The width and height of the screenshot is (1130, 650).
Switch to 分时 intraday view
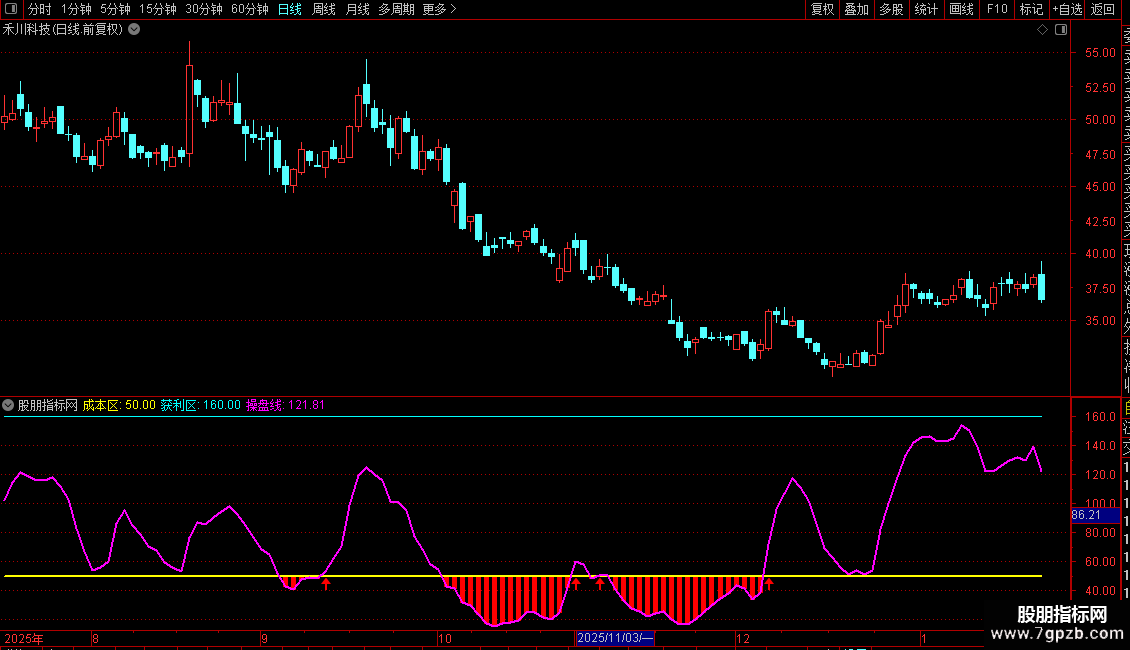pyautogui.click(x=39, y=10)
